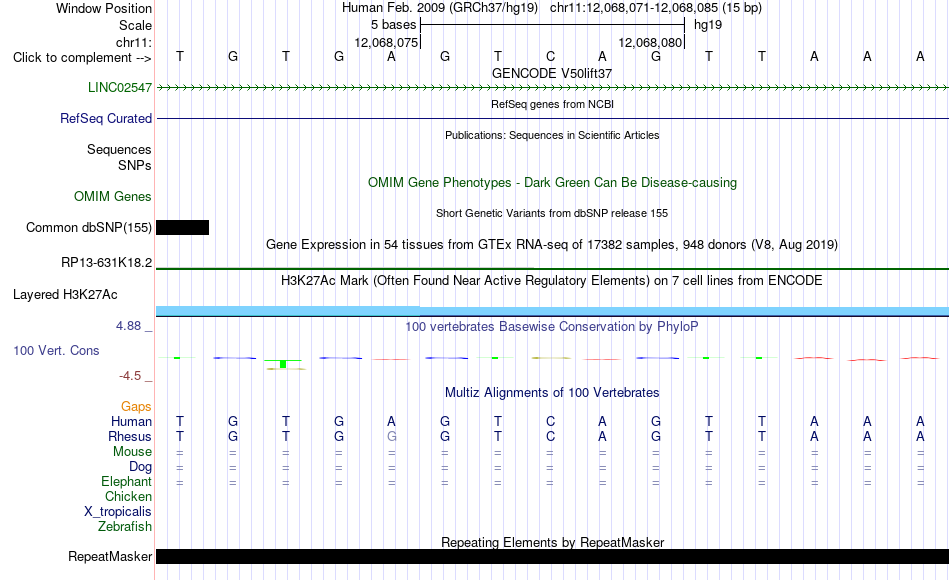Open 'Repeating Elements by RepeatMasker' title
Screen dimensions: 950x580
552,542
